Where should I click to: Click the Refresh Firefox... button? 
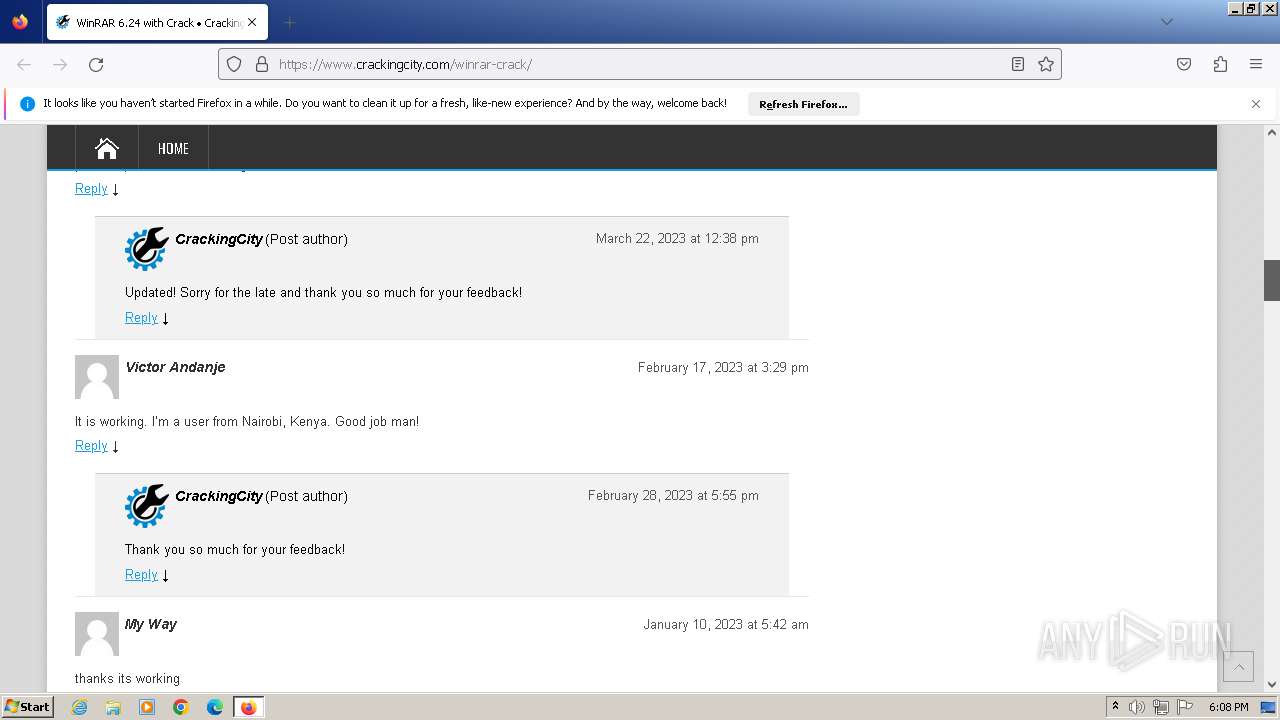click(803, 104)
